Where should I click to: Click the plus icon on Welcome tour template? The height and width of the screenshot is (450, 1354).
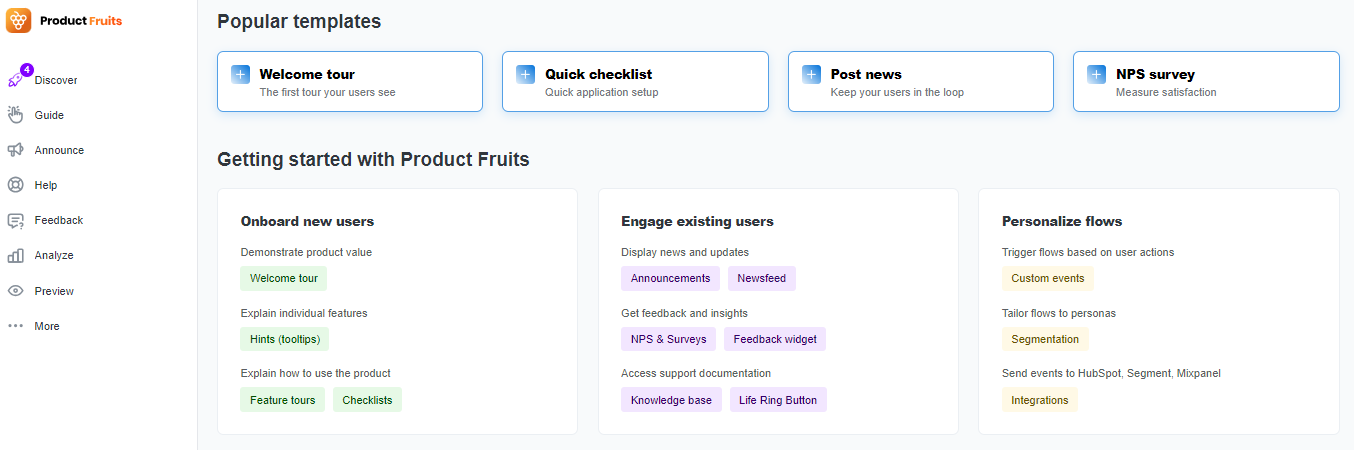click(x=241, y=74)
